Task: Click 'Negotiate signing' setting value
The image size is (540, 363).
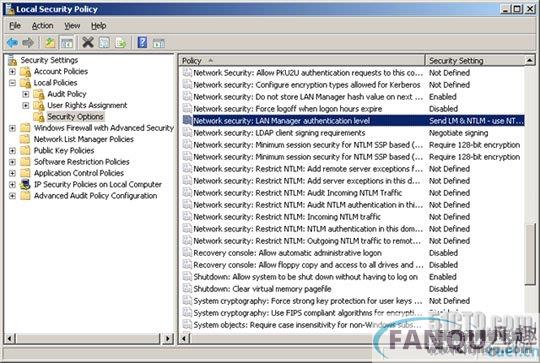Action: pos(458,133)
